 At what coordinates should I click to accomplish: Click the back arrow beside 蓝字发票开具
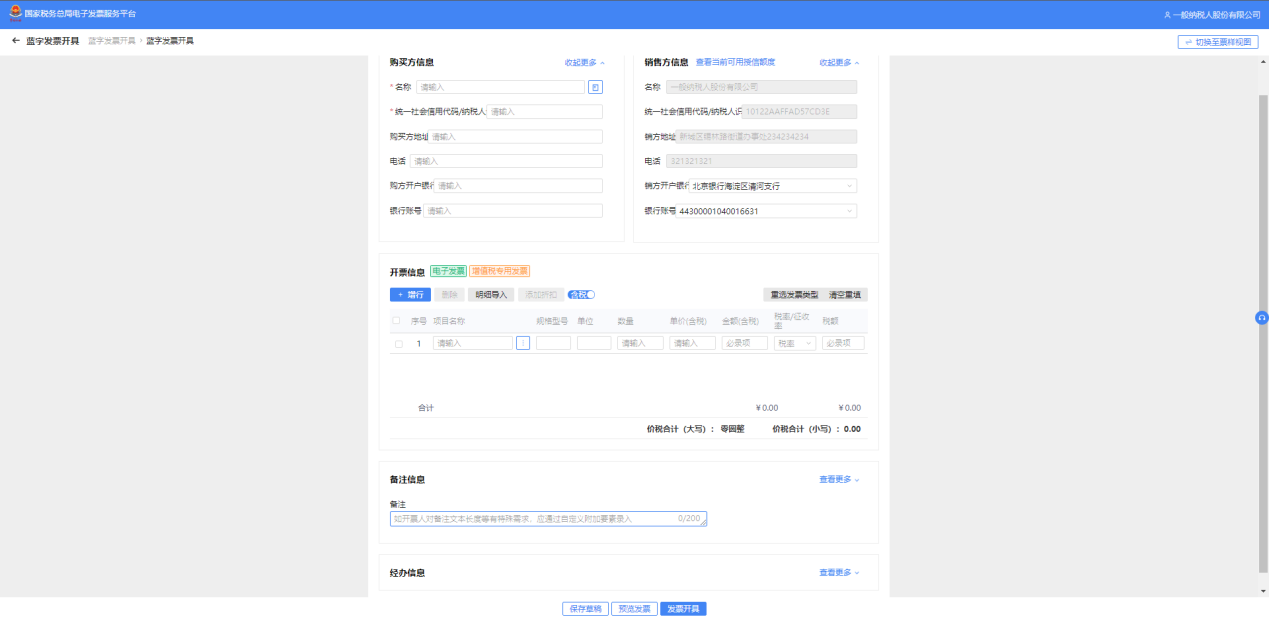click(x=16, y=41)
